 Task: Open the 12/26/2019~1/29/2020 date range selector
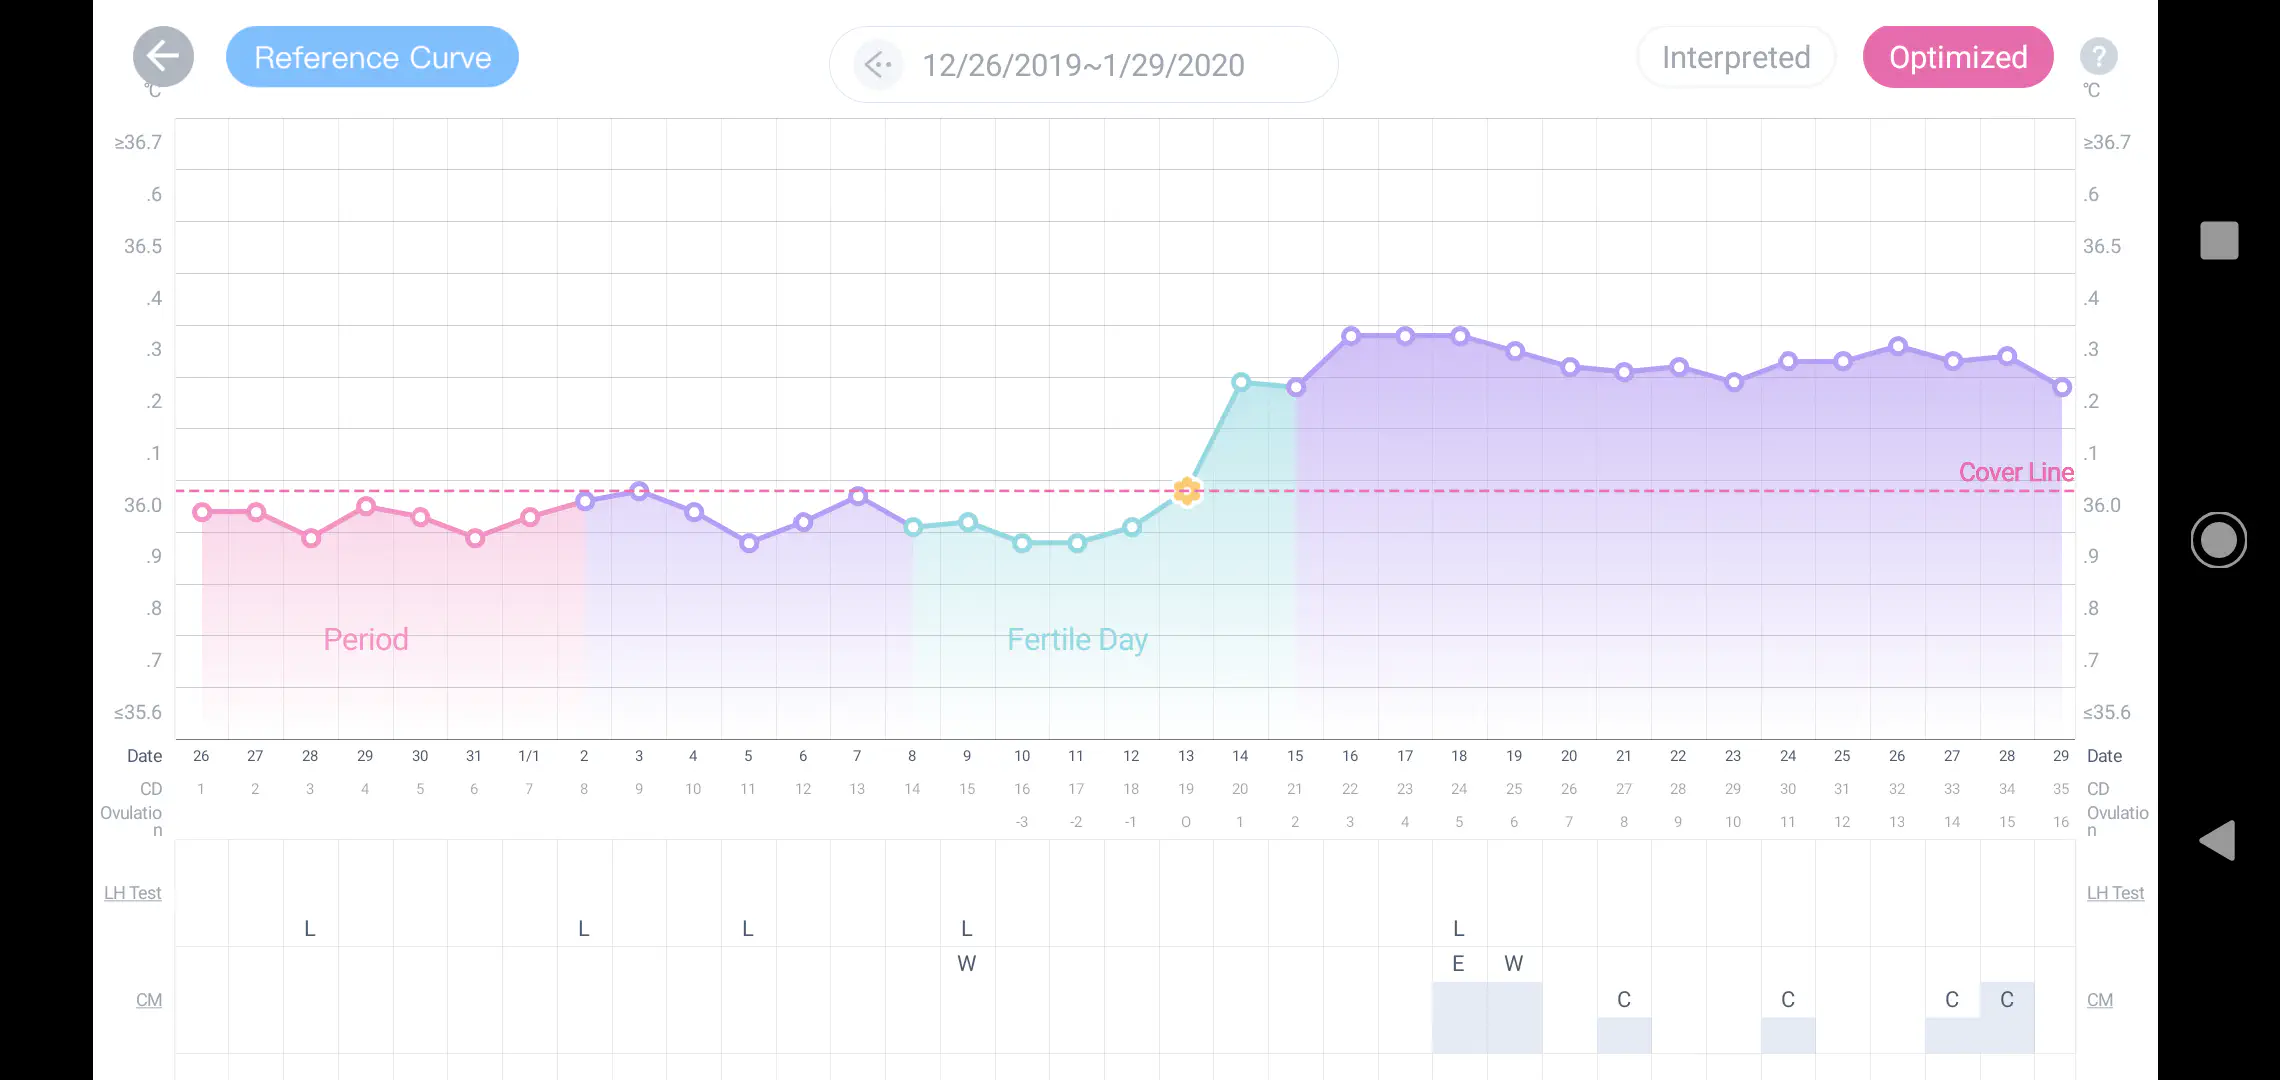click(1083, 65)
